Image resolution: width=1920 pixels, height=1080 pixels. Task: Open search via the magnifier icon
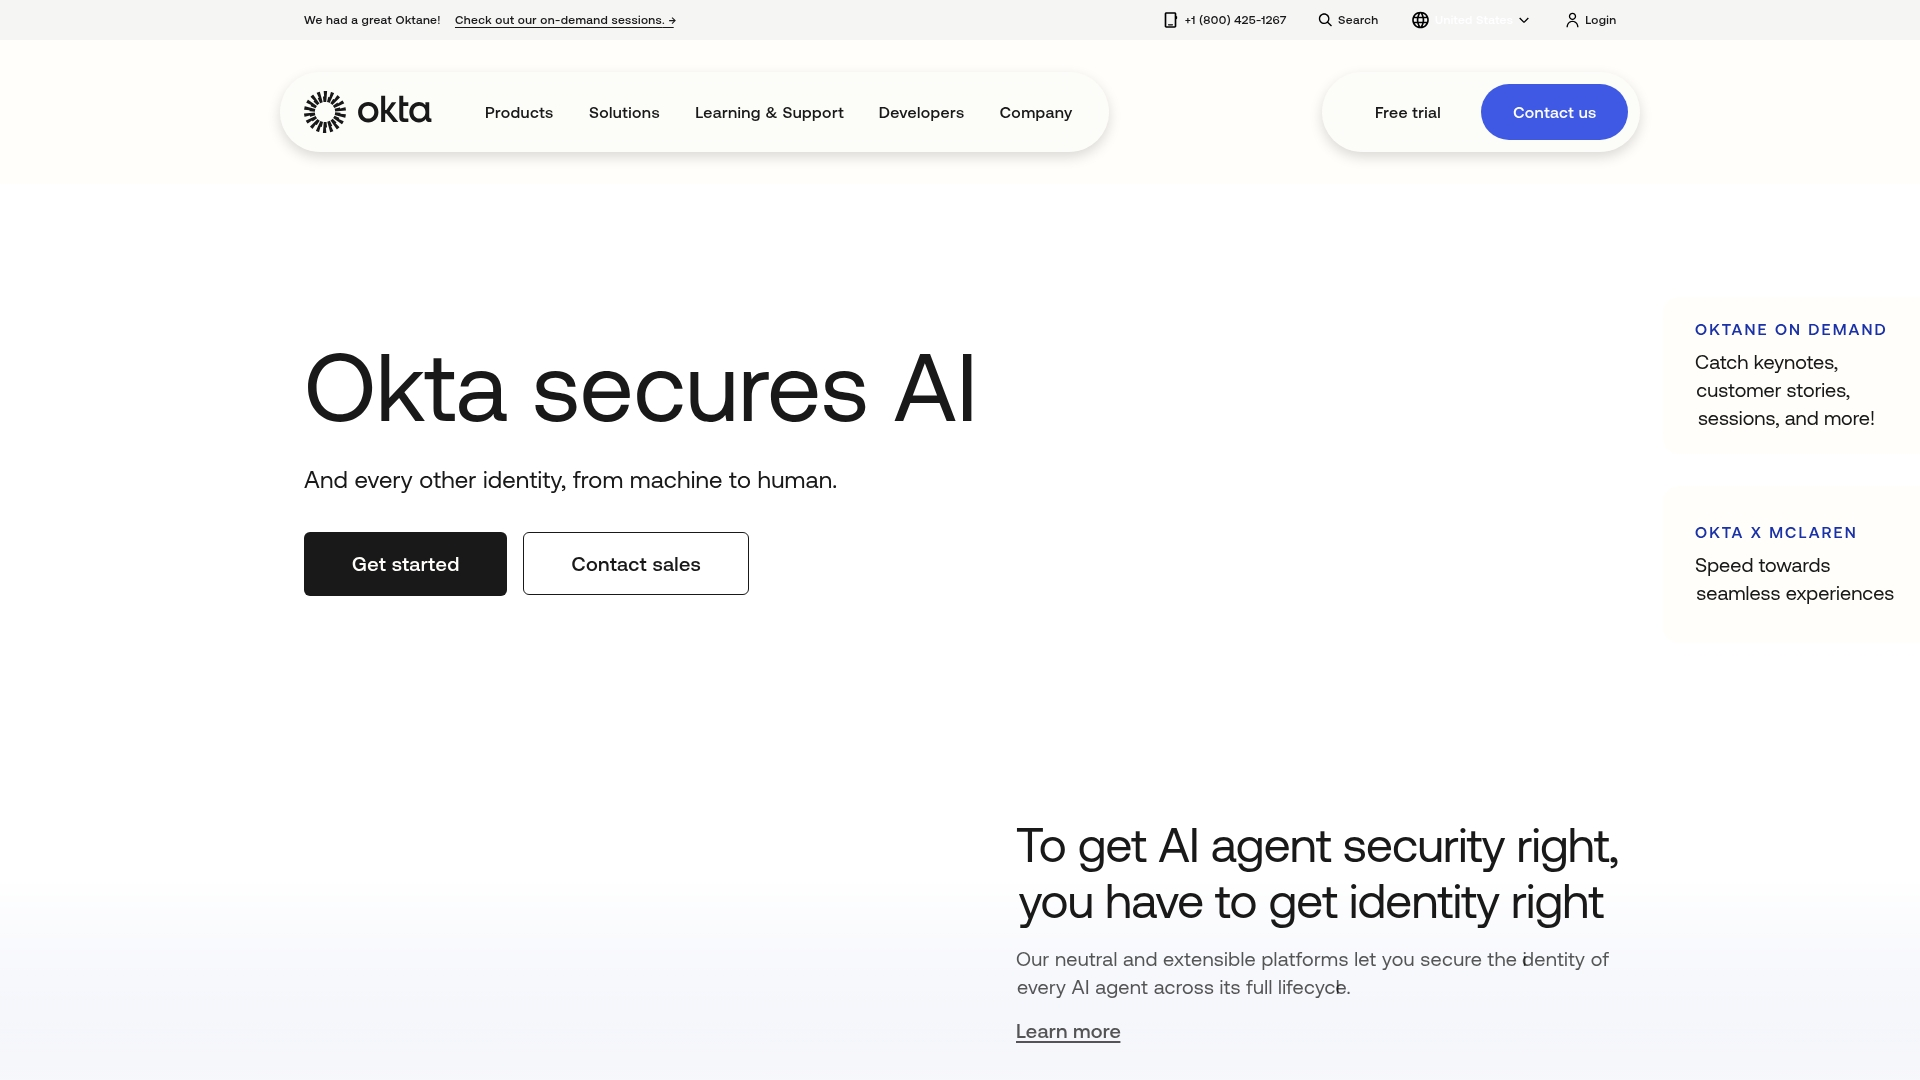coord(1325,20)
